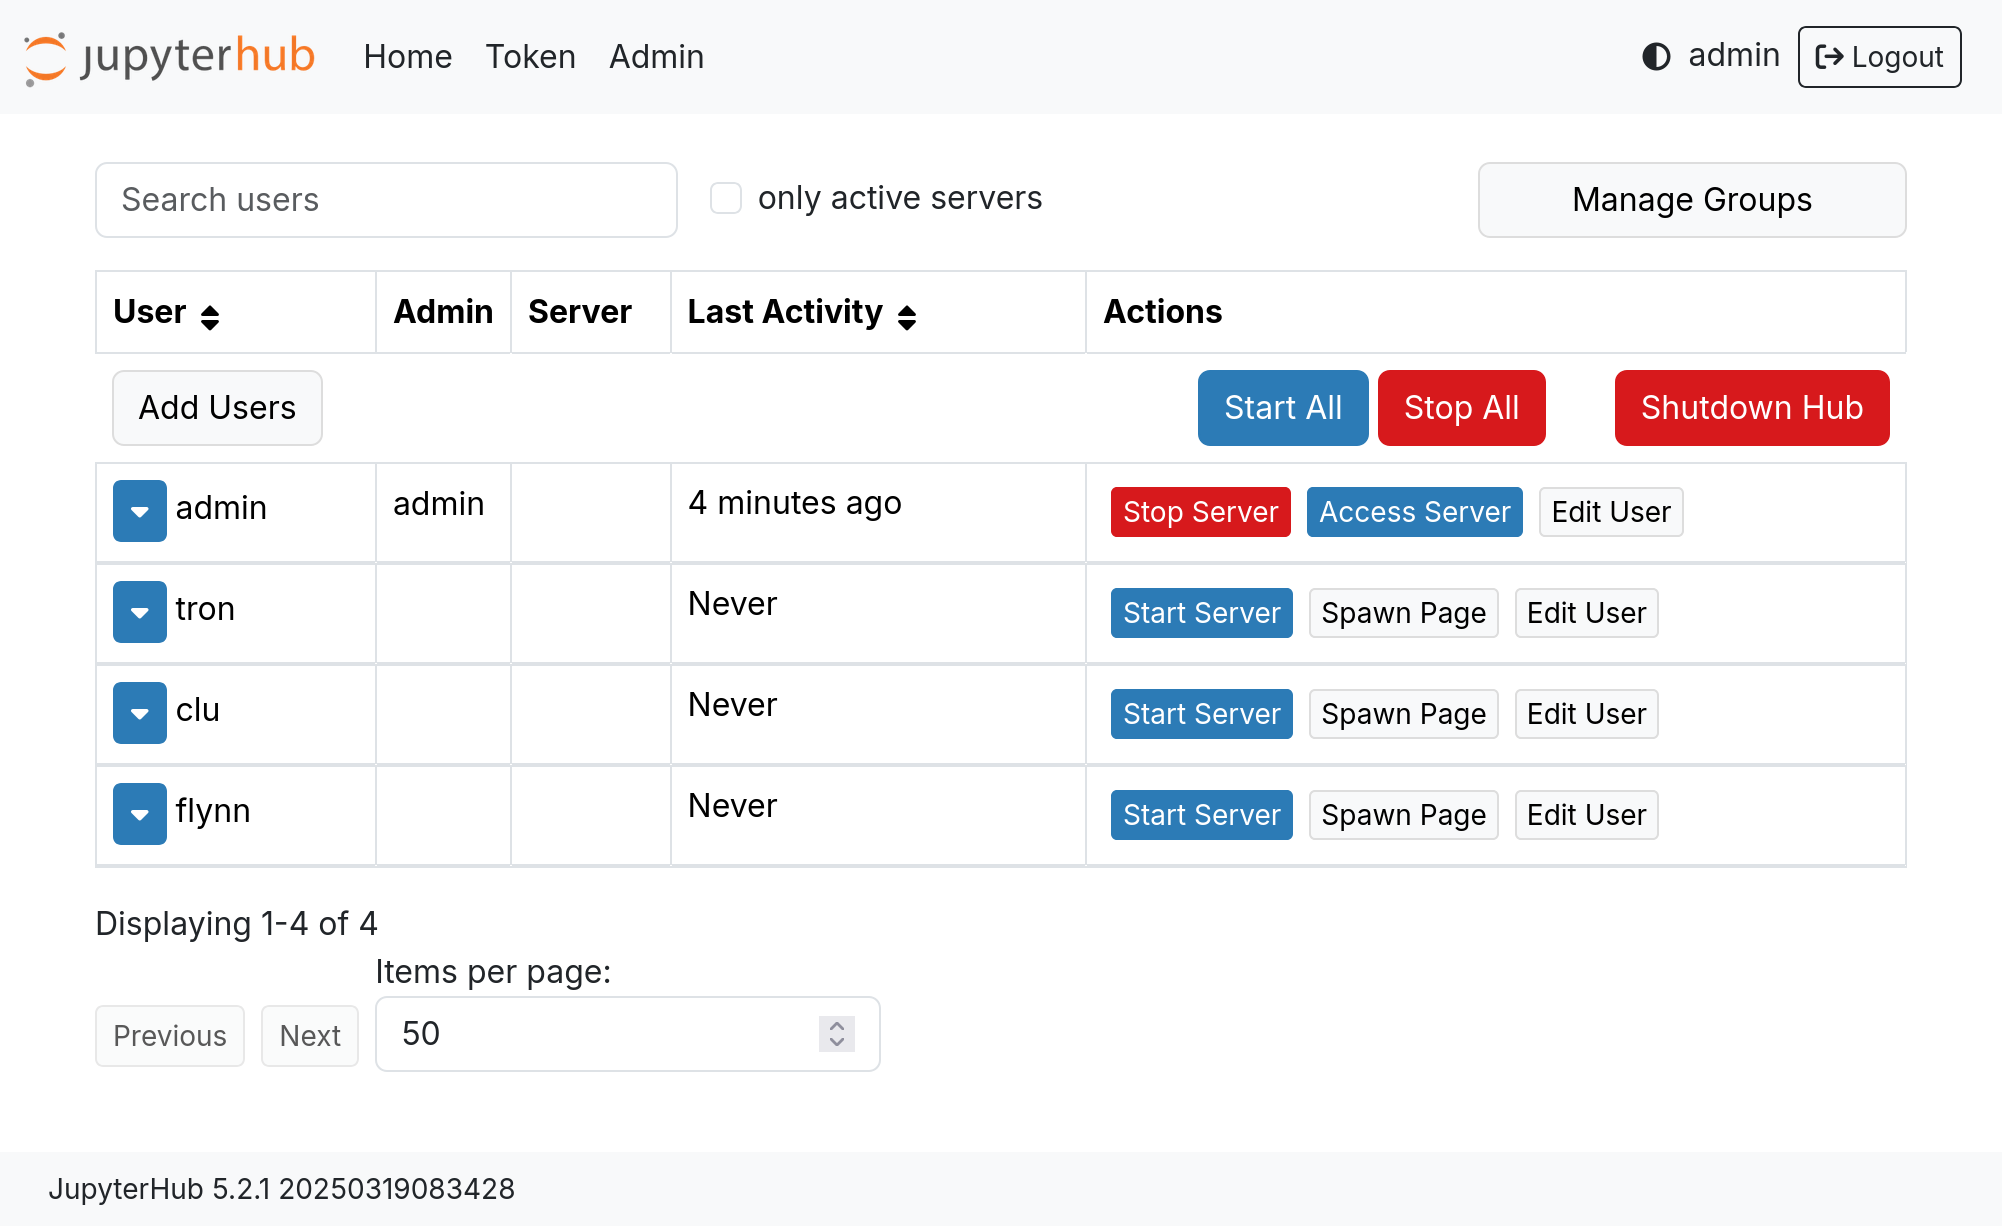Click the Search users field
Screen dimensions: 2002x1226
(x=386, y=200)
